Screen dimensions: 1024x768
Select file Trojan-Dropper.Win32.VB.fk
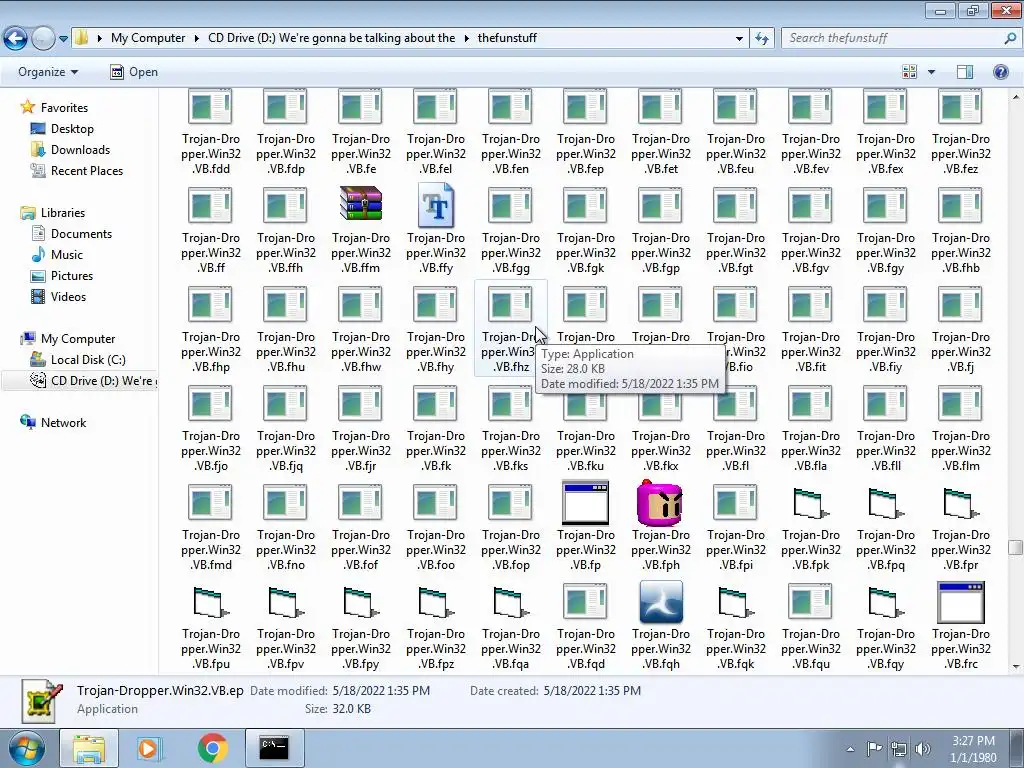point(436,428)
